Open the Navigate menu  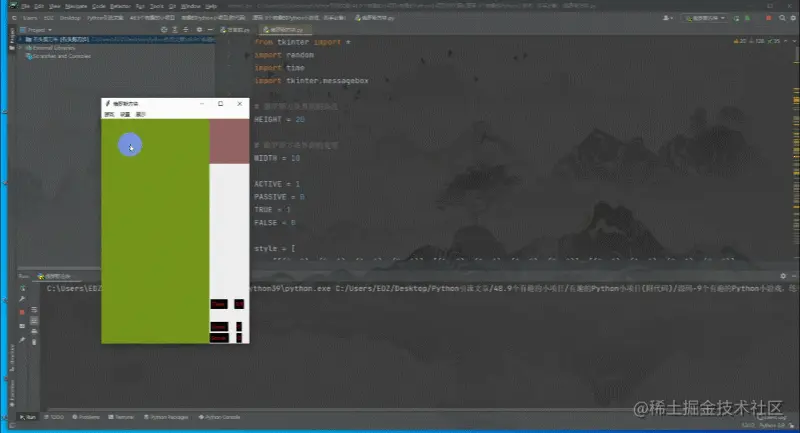point(76,6)
